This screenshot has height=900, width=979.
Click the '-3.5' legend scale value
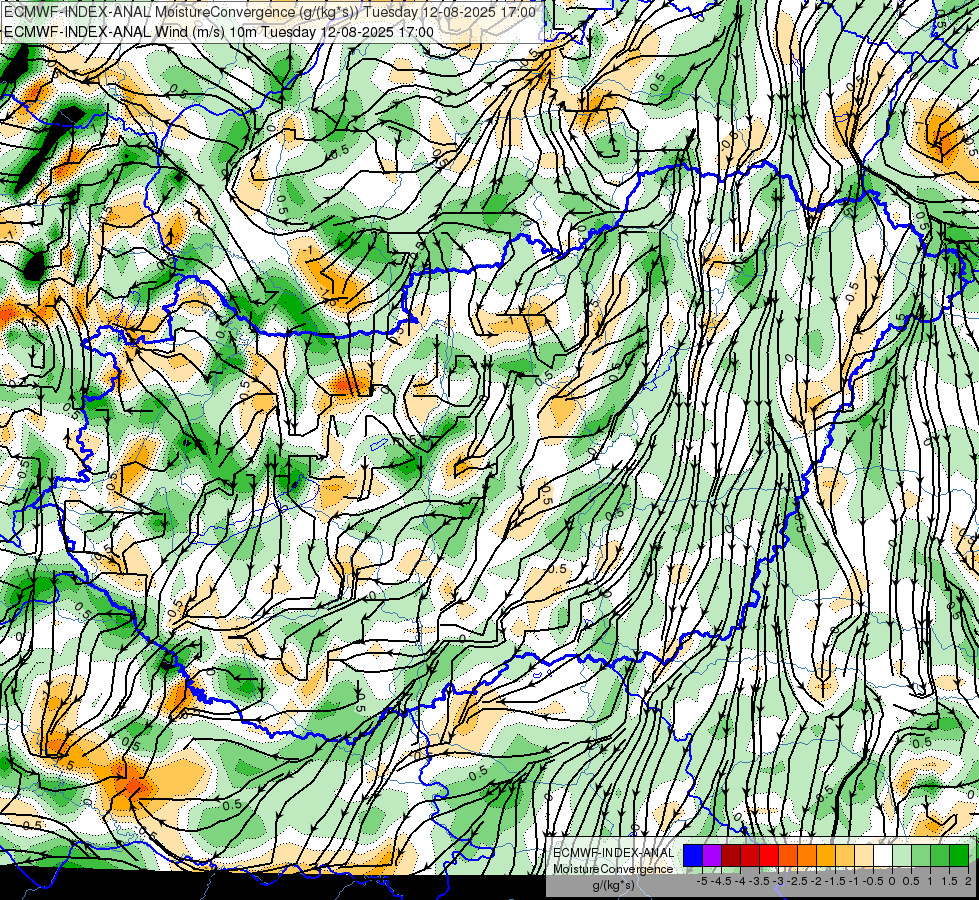coord(759,881)
